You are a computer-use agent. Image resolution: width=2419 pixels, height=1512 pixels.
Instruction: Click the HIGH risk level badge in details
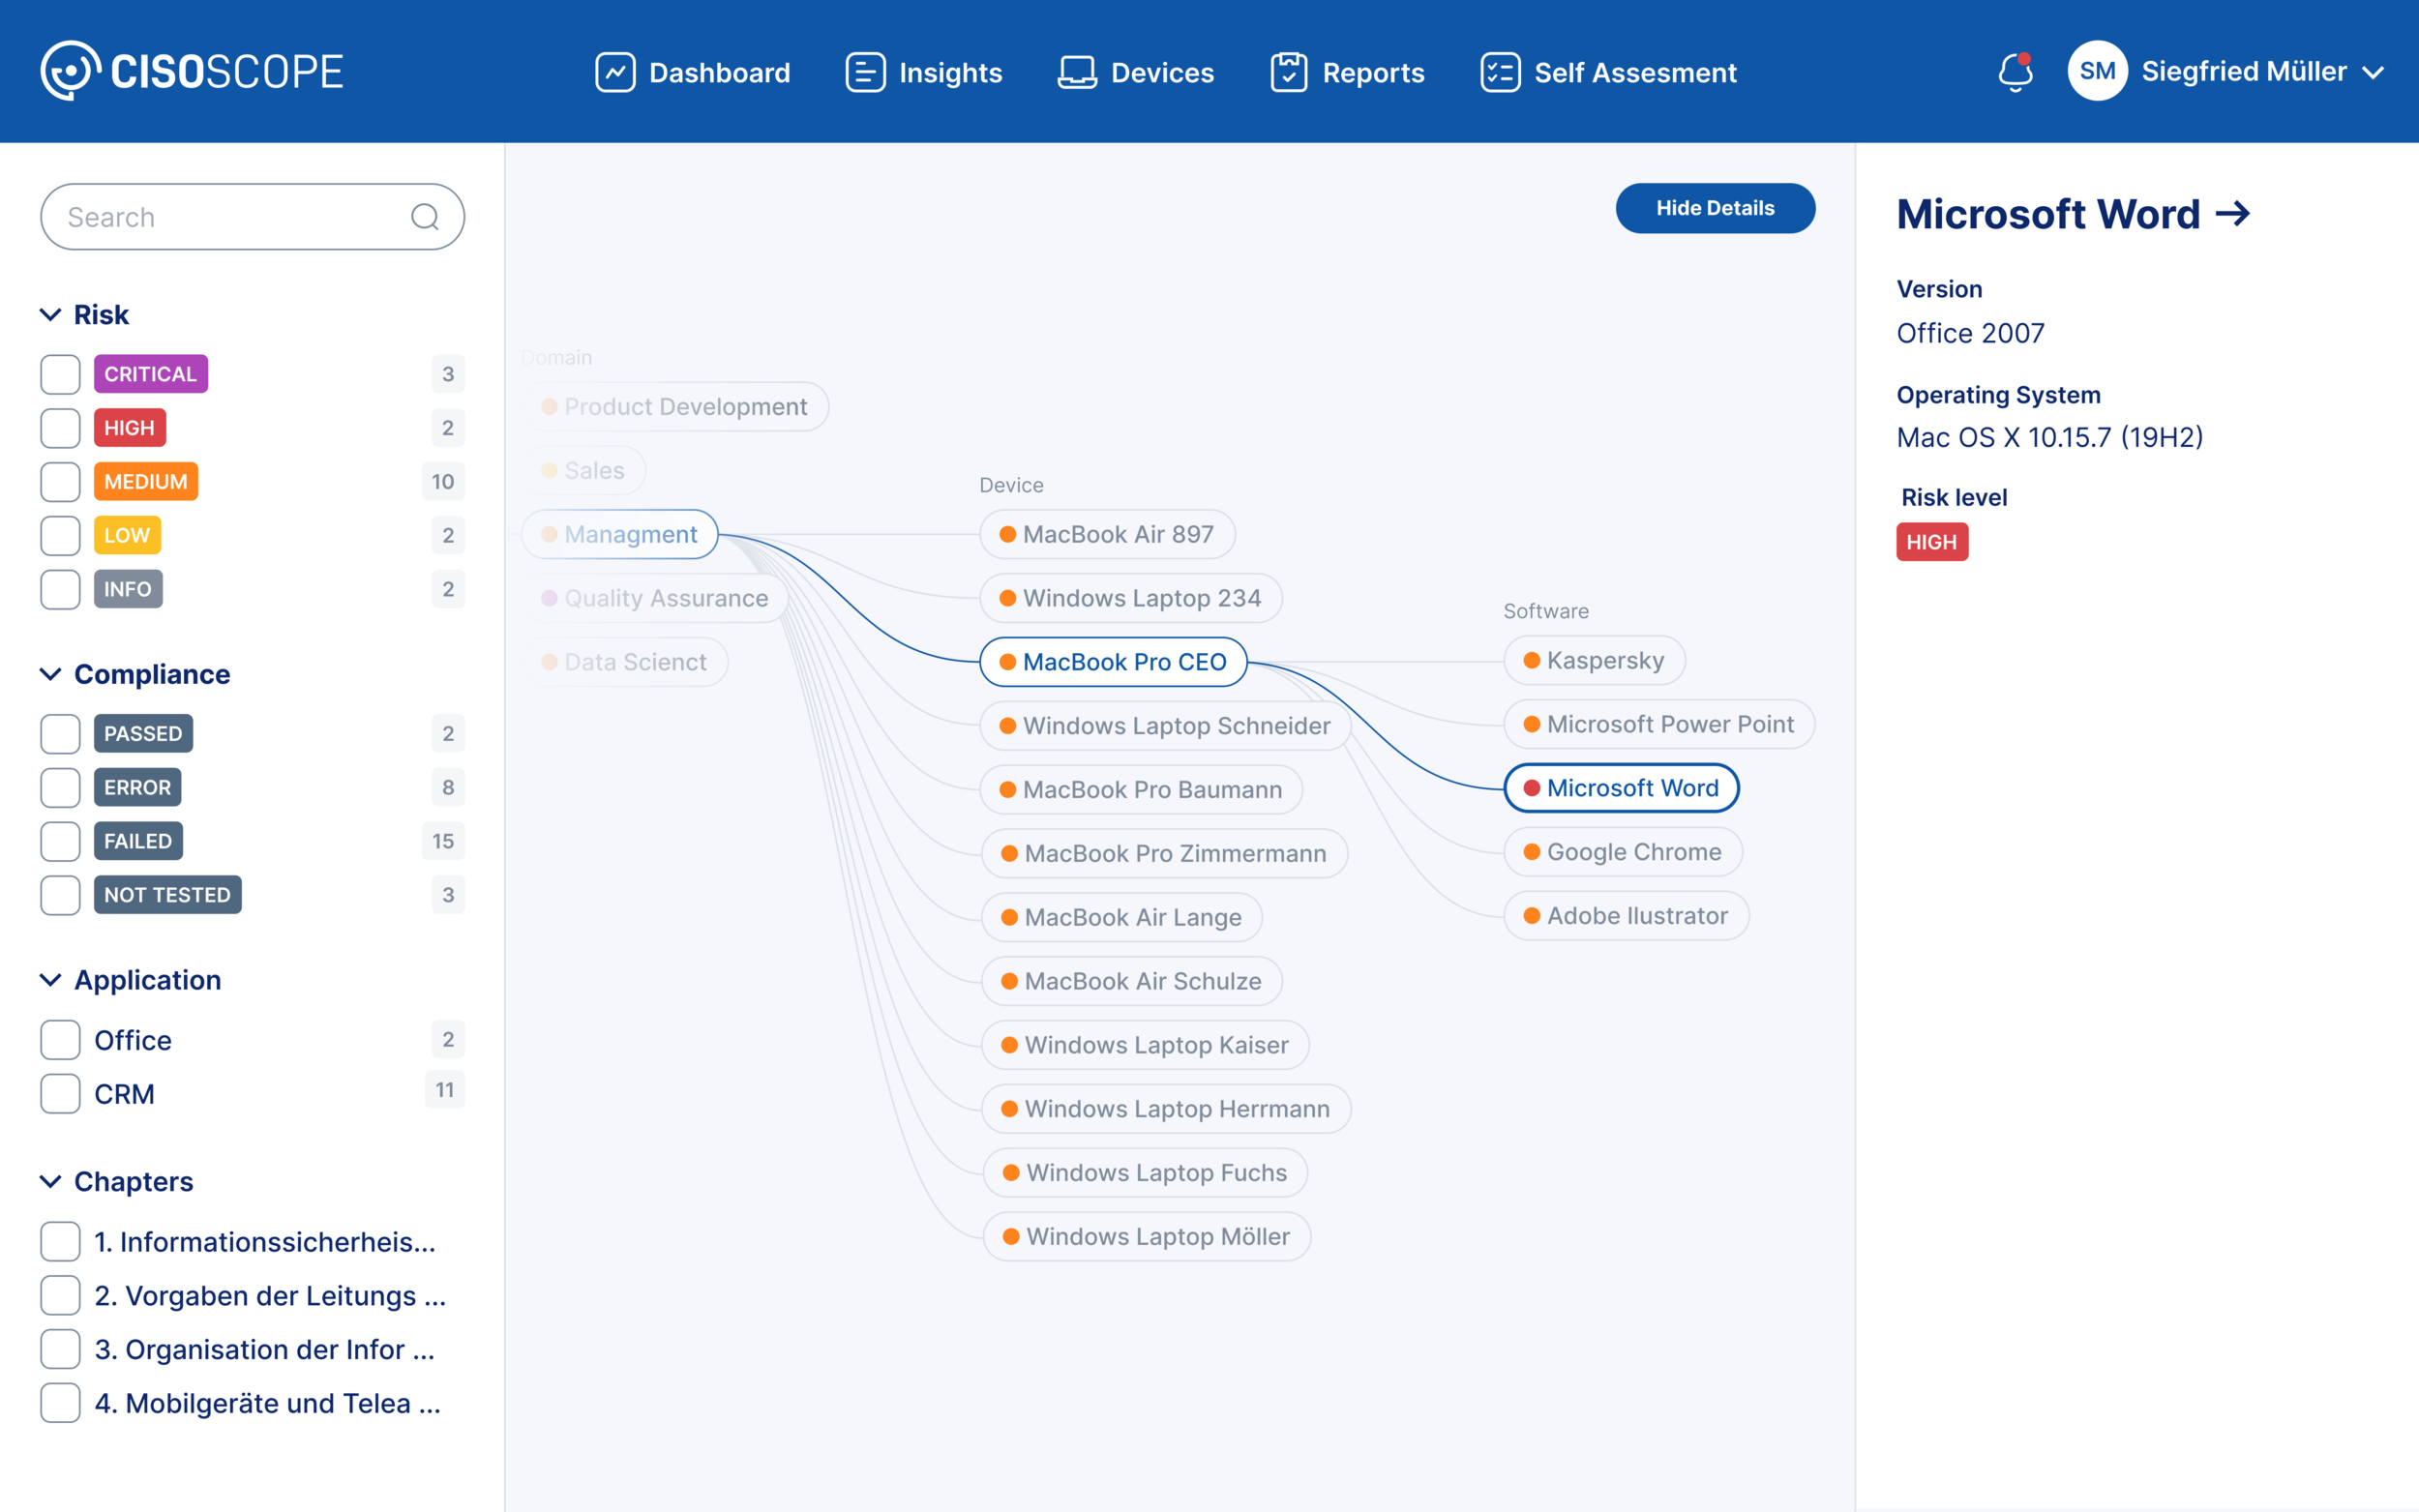1931,542
